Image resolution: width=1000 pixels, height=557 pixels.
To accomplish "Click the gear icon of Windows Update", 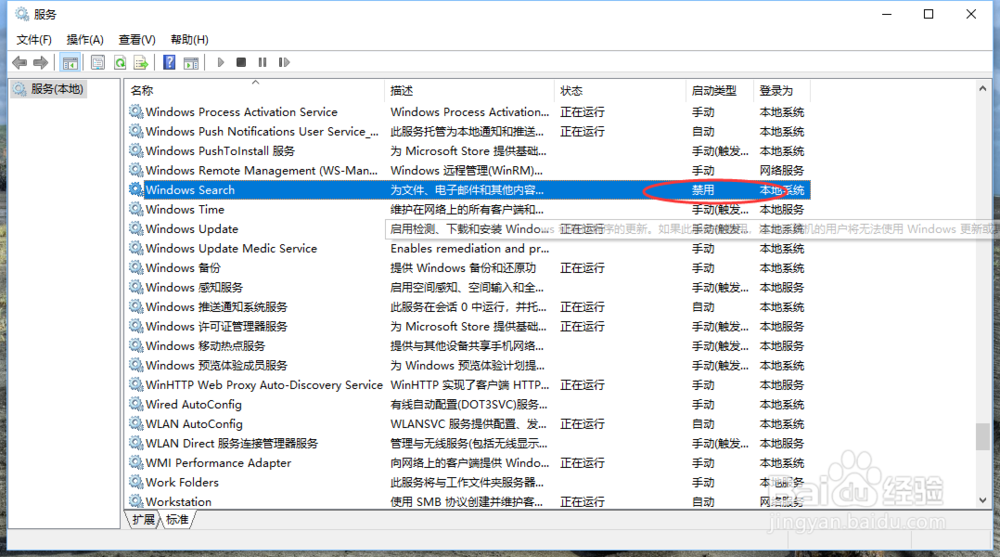I will (135, 228).
